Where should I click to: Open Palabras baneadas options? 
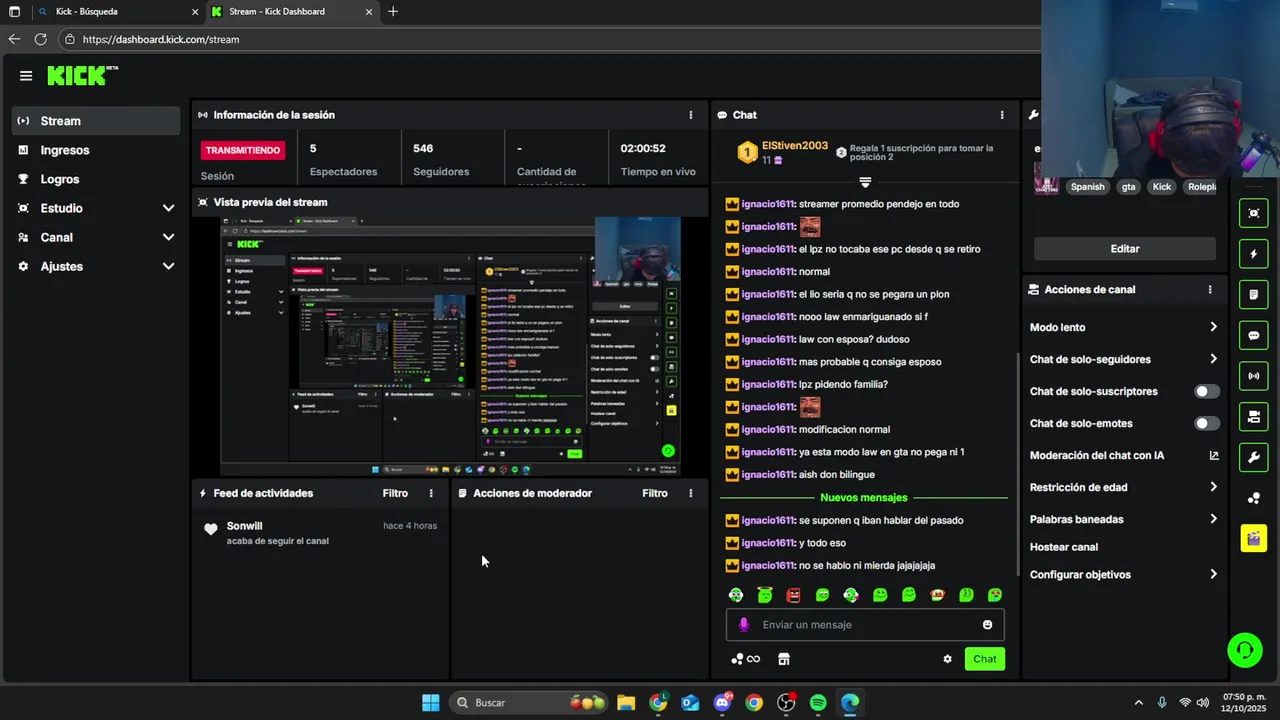point(1124,520)
